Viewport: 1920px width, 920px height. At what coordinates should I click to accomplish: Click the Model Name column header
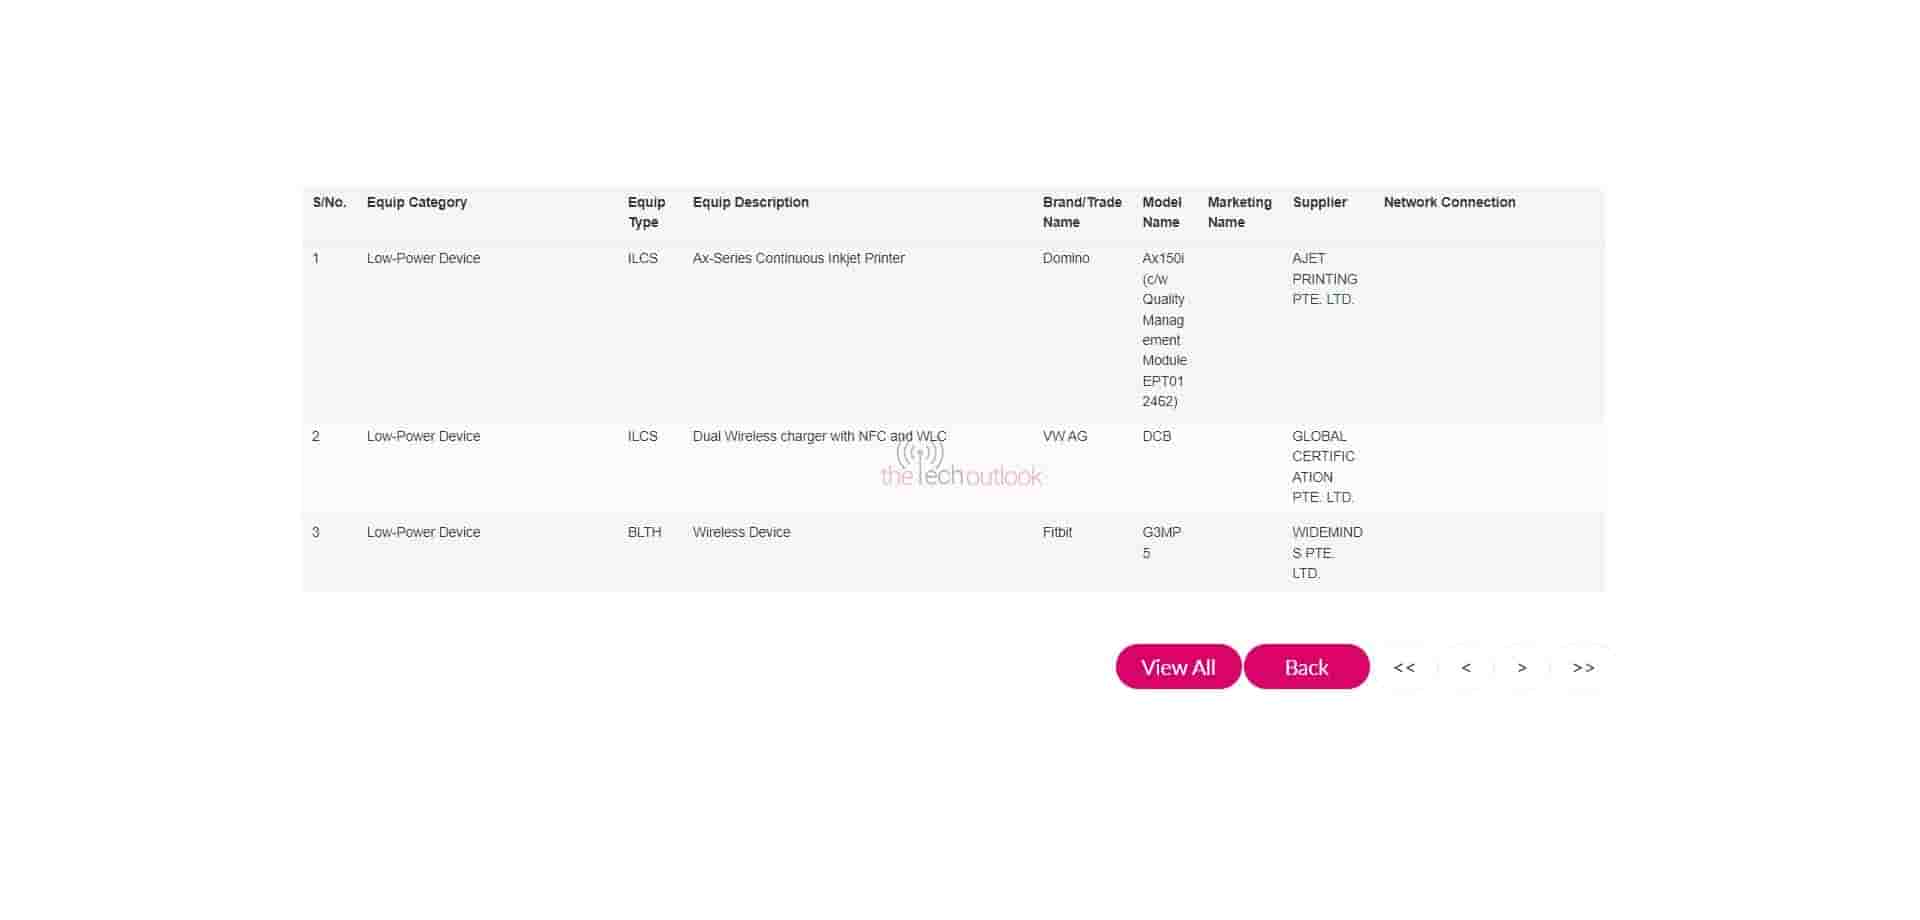[1161, 212]
